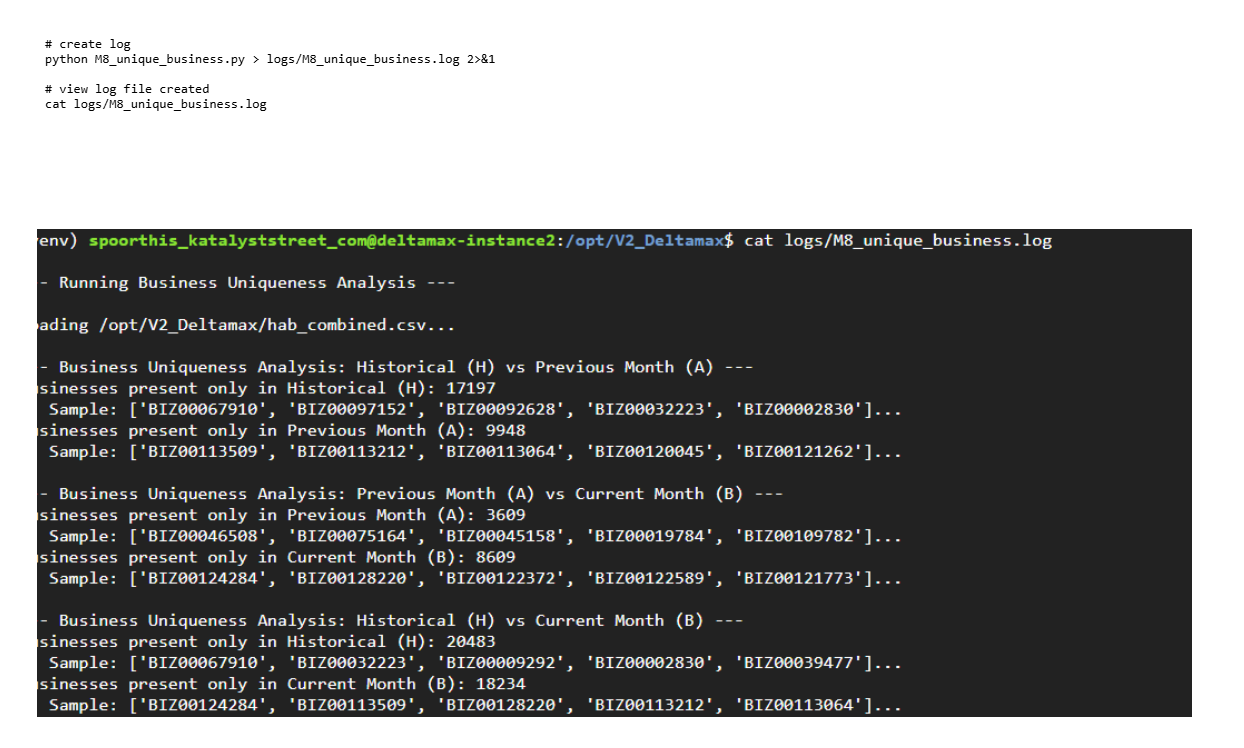The width and height of the screenshot is (1244, 748).
Task: Click the count 17197 in terminal output
Action: point(470,388)
